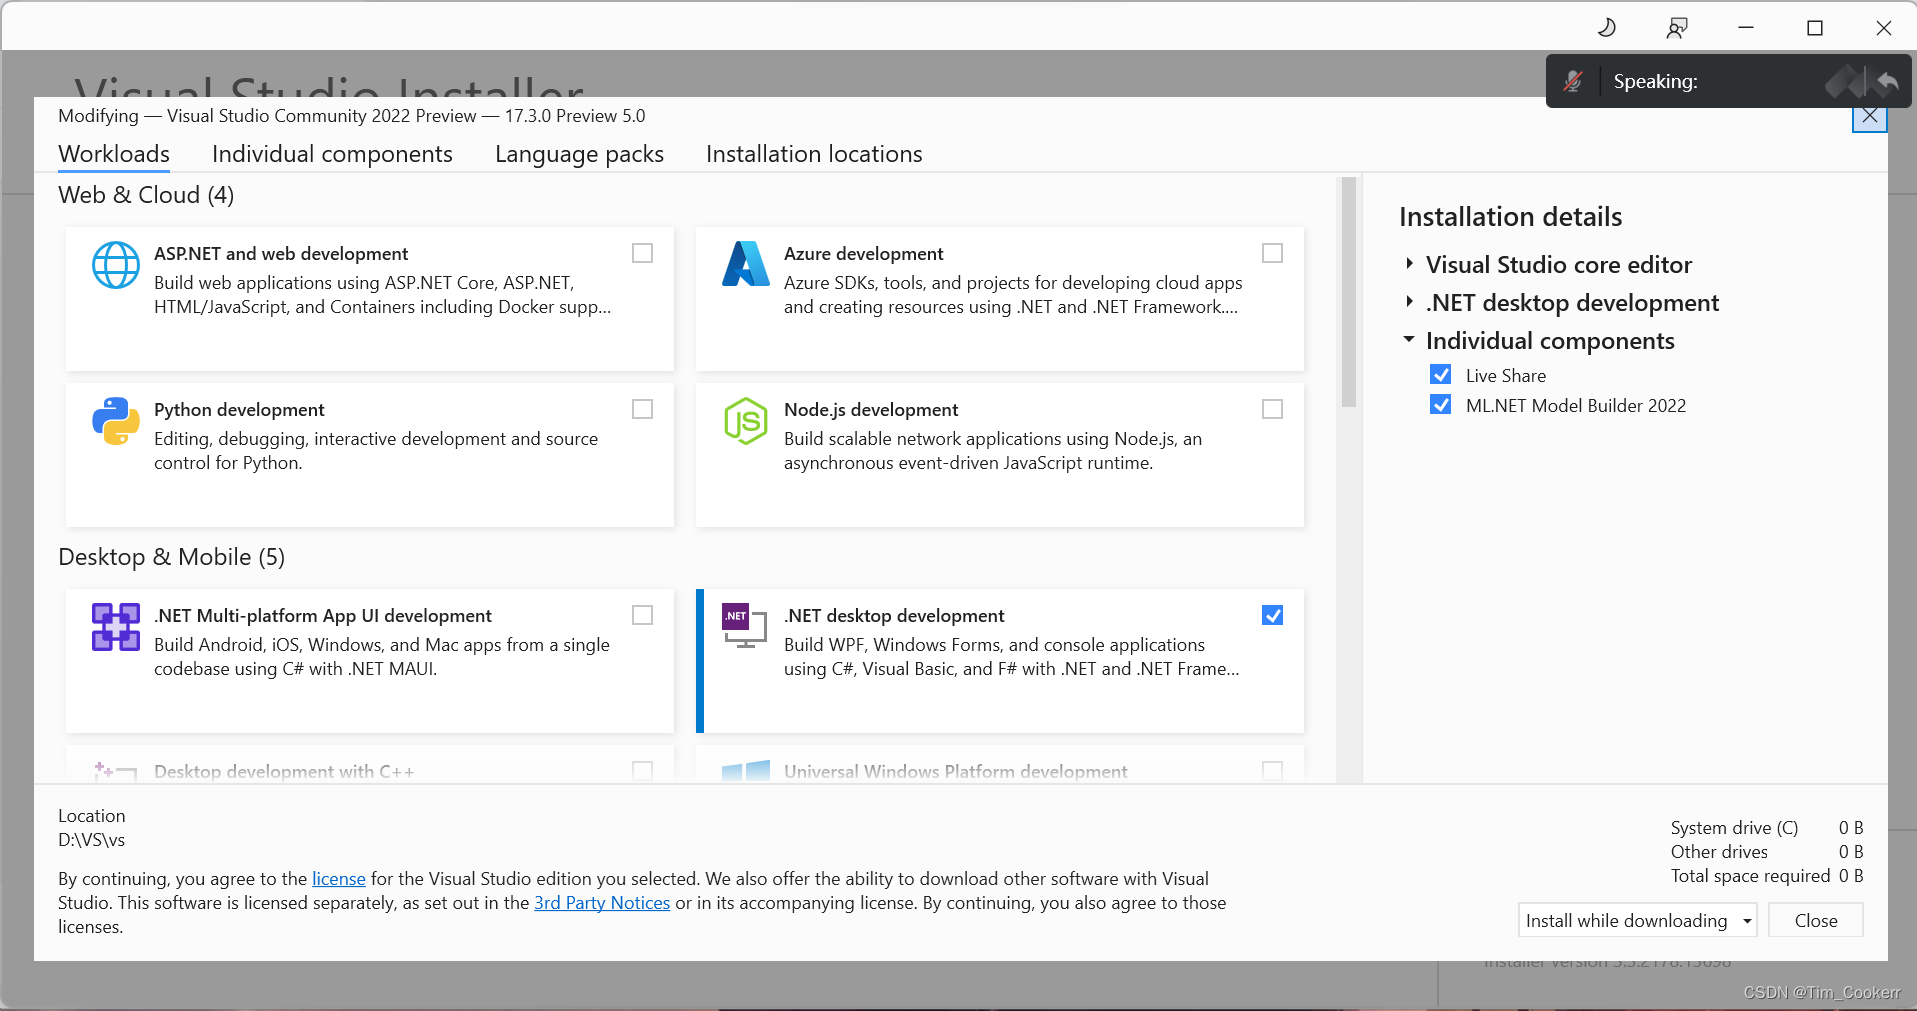Open the license link
Viewport: 1917px width, 1011px height.
pos(339,879)
